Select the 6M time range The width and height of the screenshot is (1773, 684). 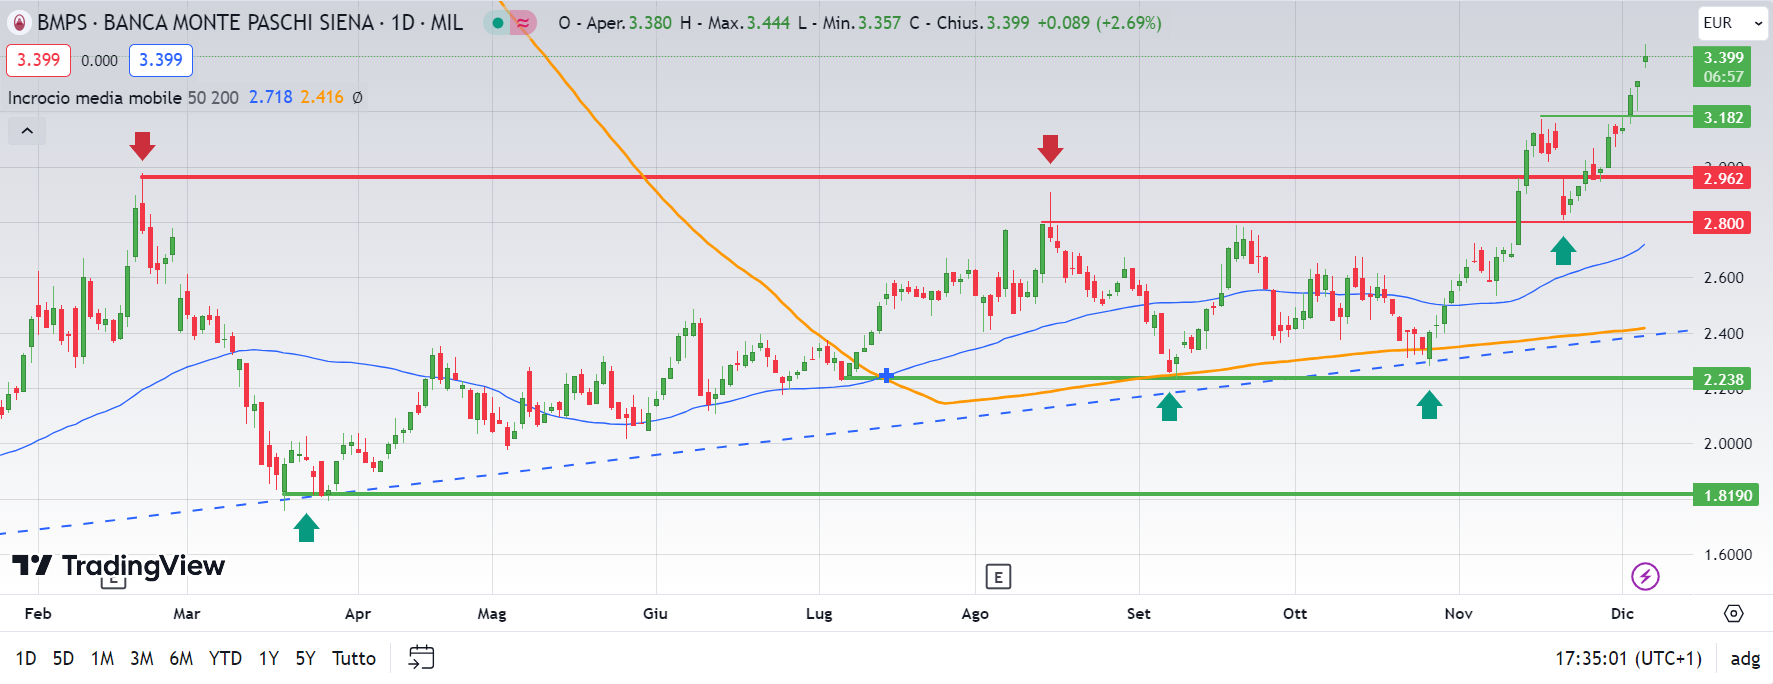181,658
